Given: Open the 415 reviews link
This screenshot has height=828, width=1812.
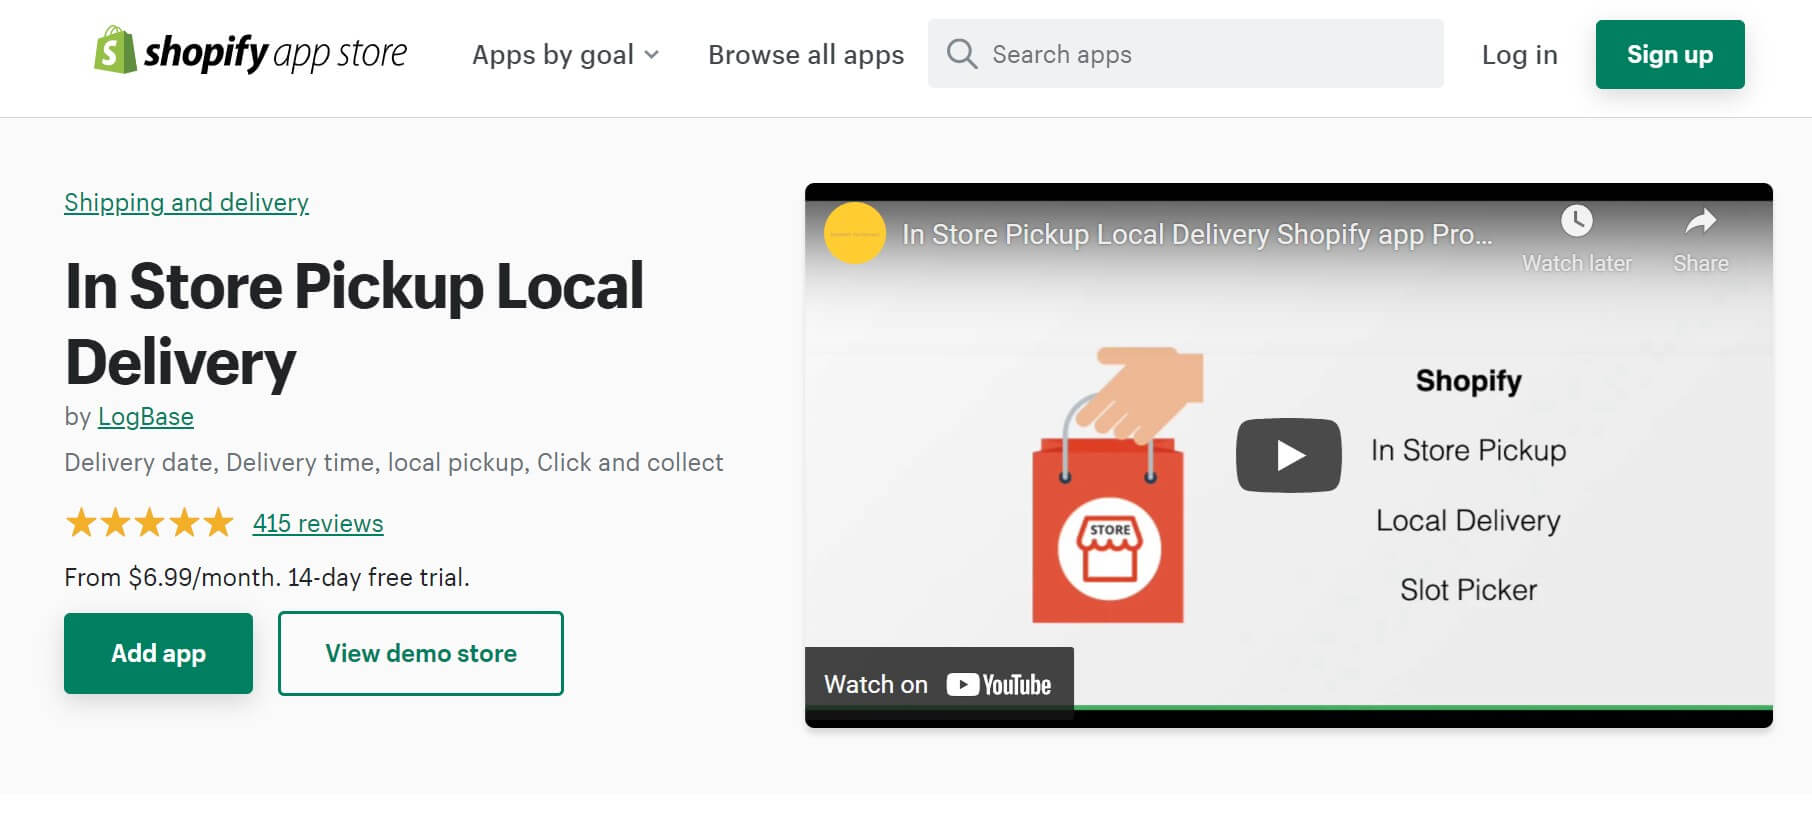Looking at the screenshot, I should pos(318,523).
